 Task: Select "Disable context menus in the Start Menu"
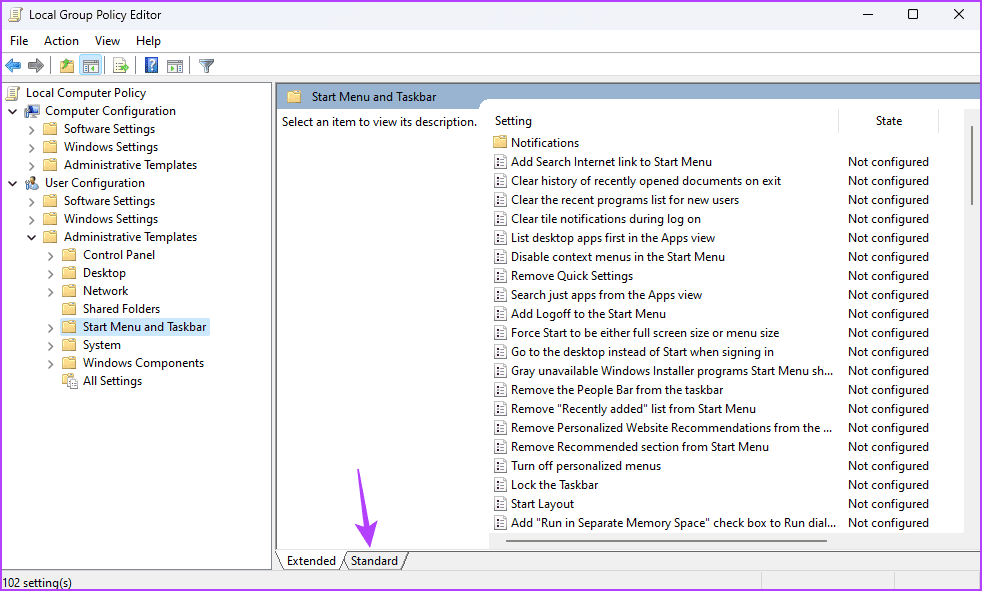pos(618,257)
